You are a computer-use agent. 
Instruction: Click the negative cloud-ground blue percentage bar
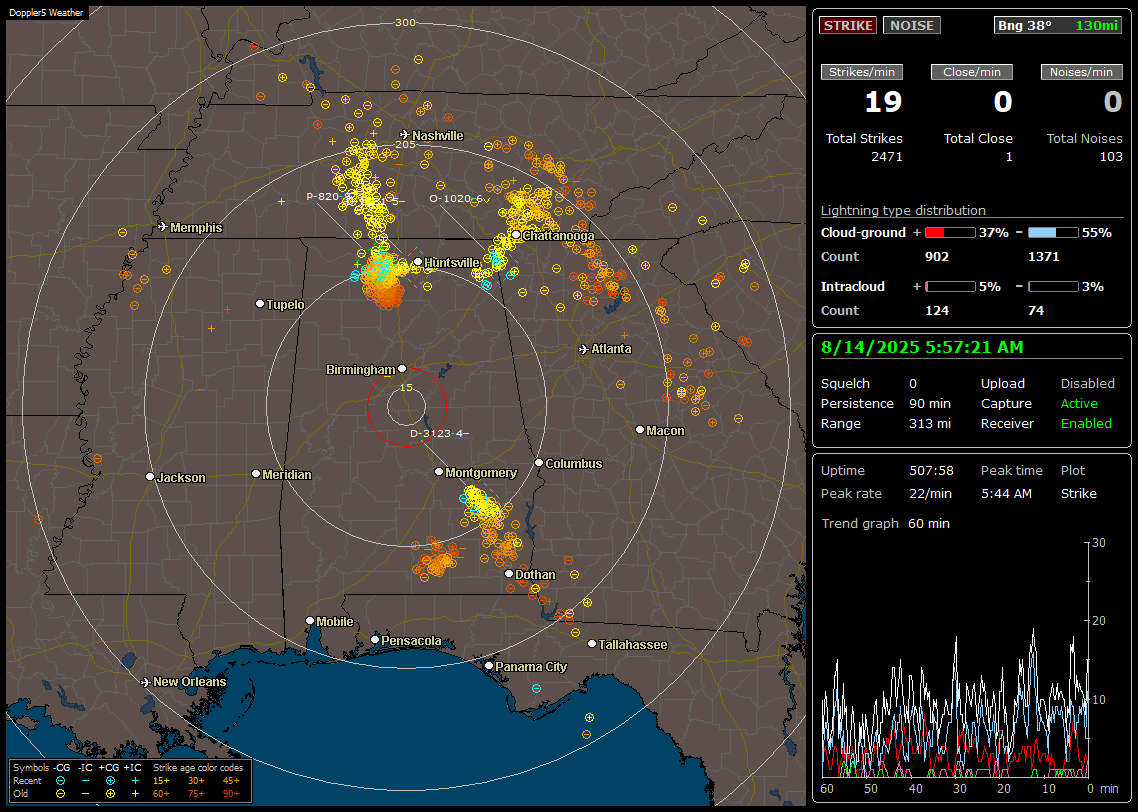1053,233
